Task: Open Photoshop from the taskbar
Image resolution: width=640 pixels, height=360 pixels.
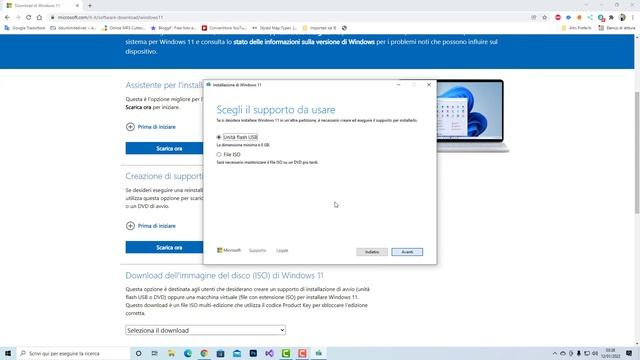Action: (x=253, y=353)
